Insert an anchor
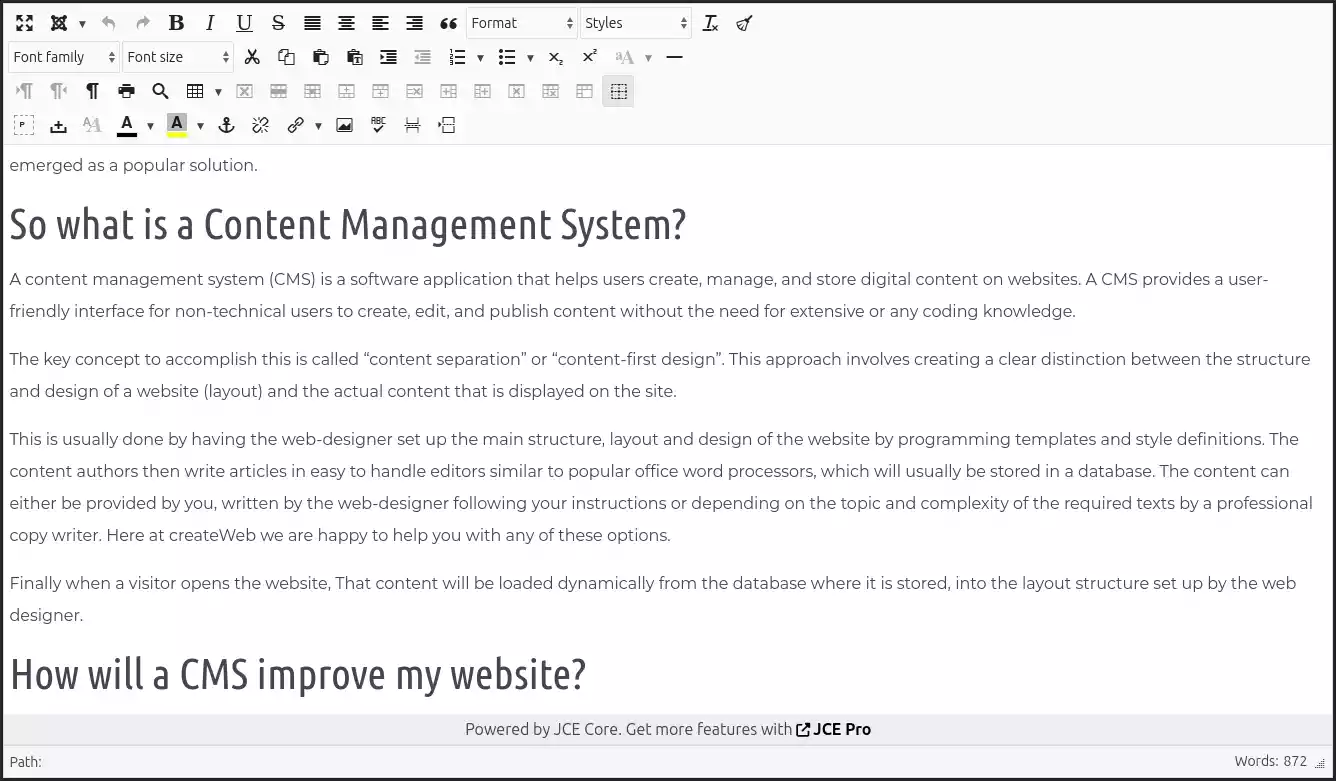The height and width of the screenshot is (781, 1336). click(x=226, y=125)
